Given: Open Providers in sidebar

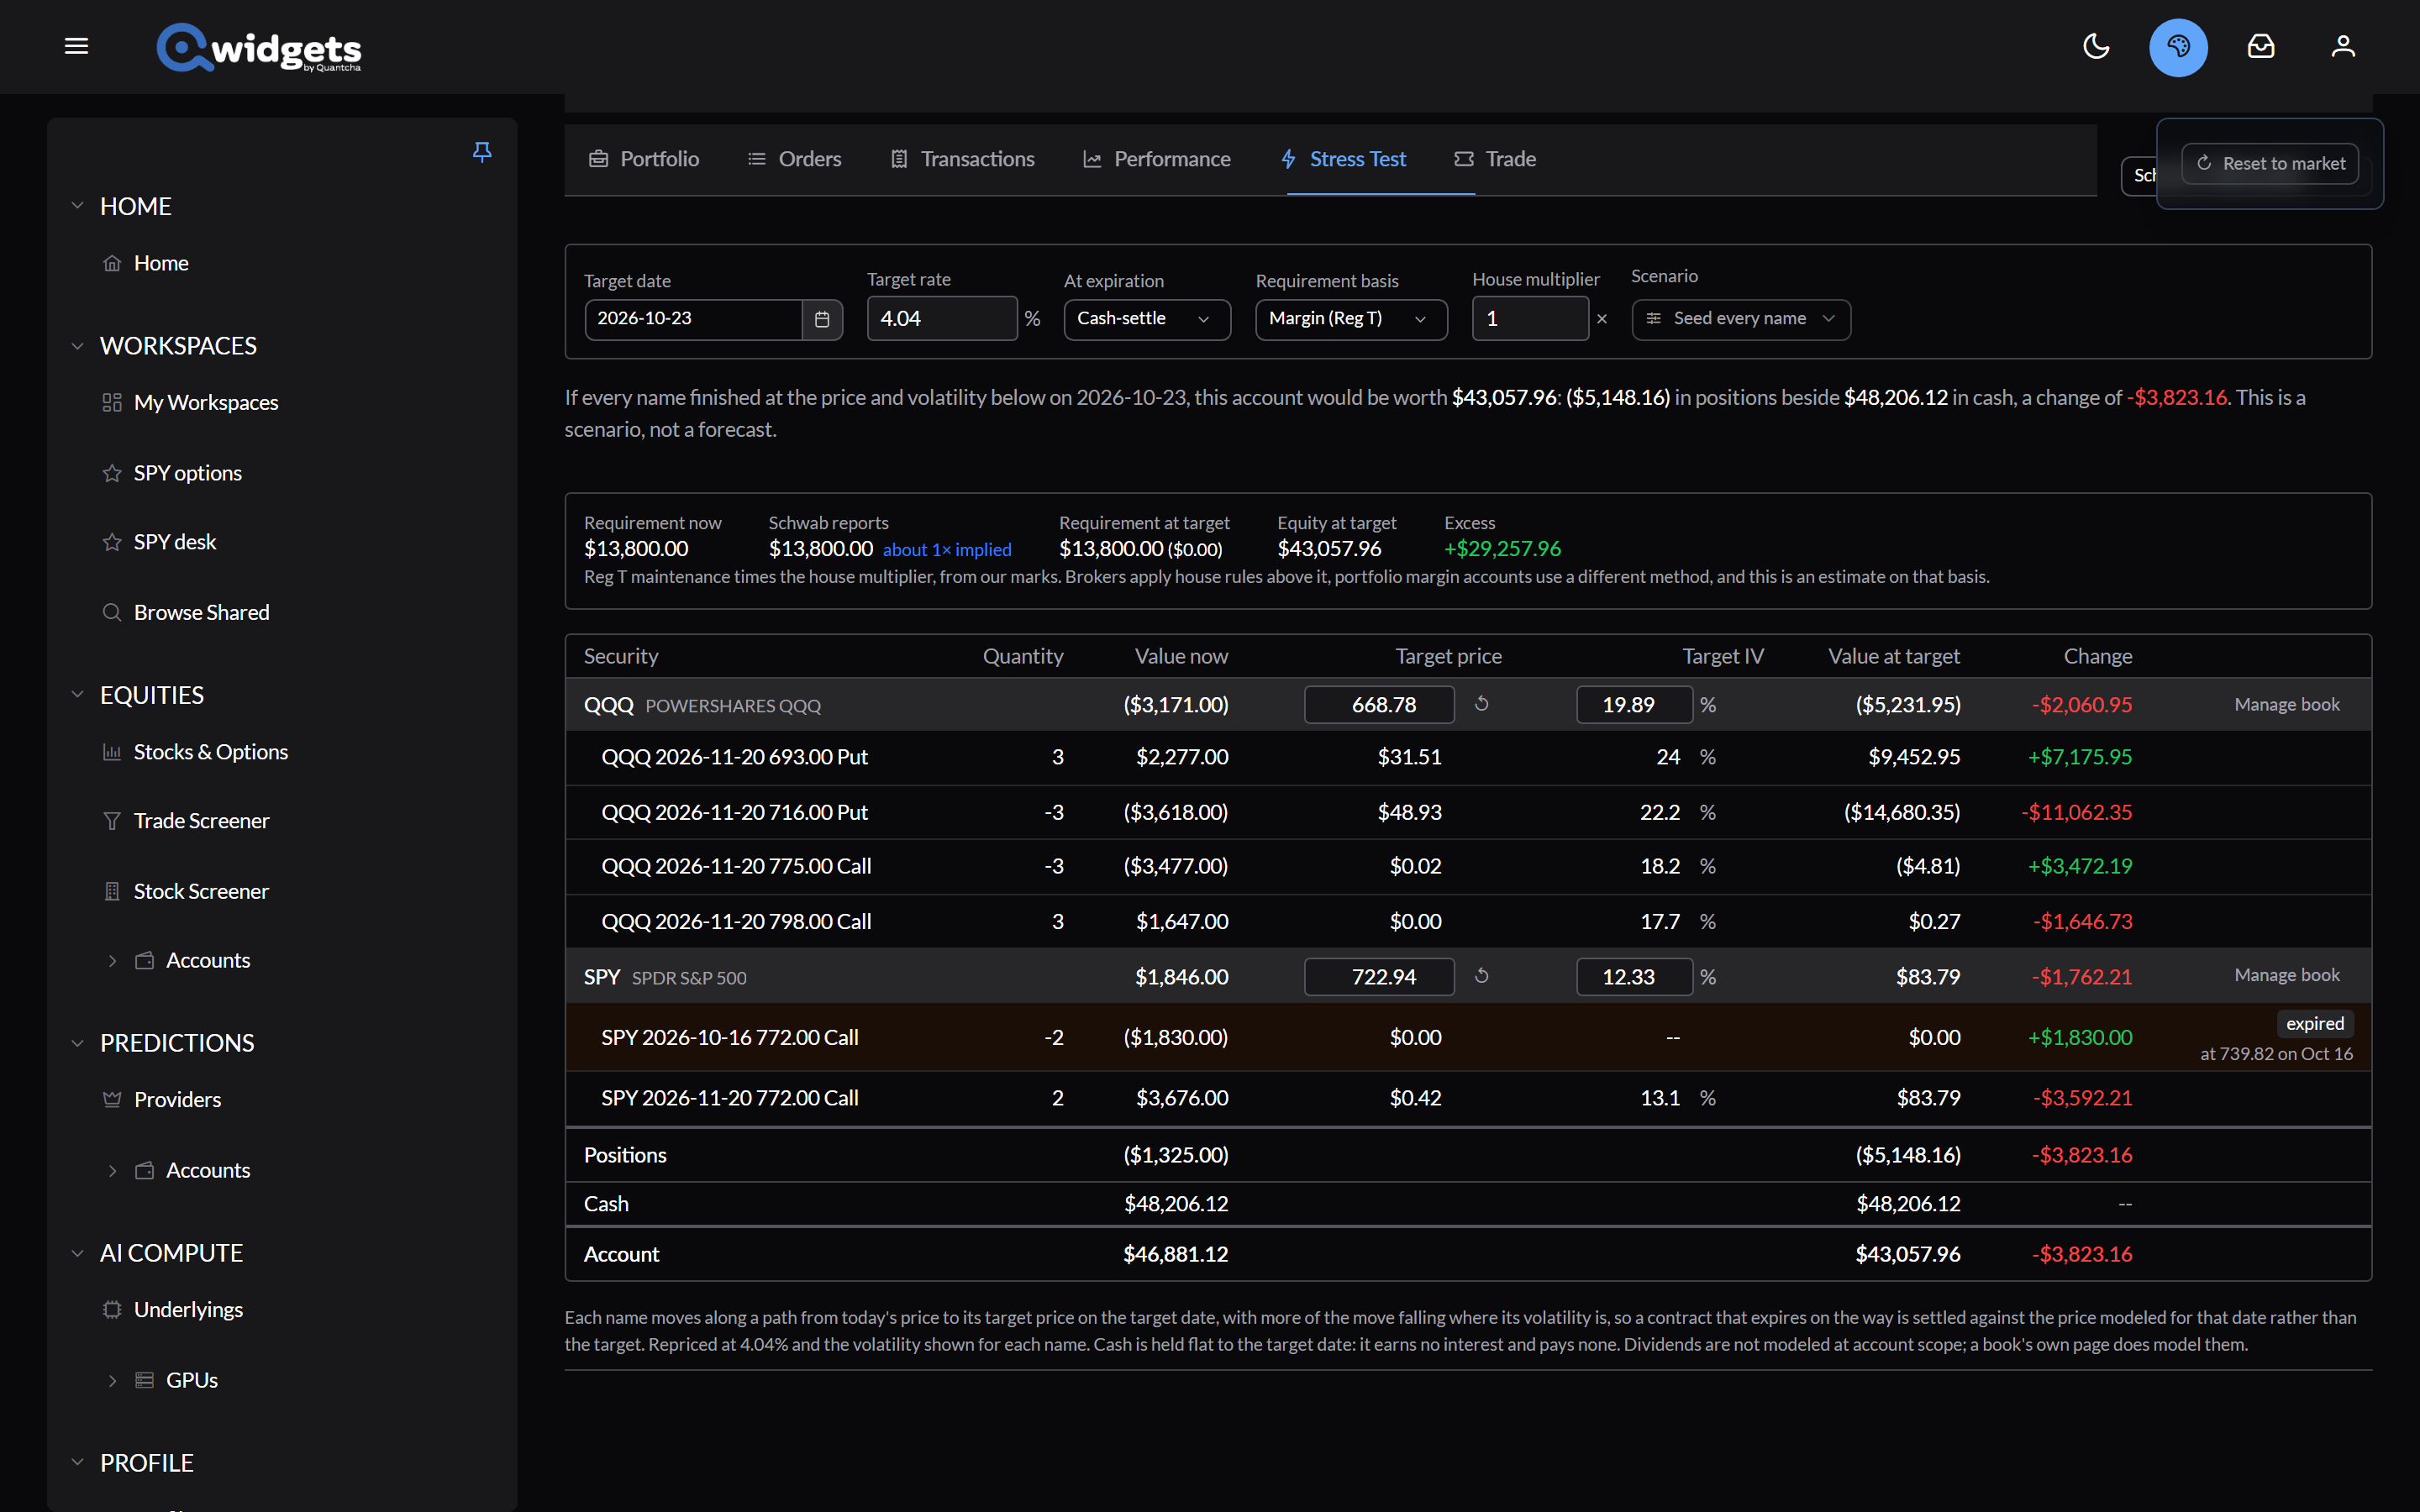Looking at the screenshot, I should tap(177, 1100).
